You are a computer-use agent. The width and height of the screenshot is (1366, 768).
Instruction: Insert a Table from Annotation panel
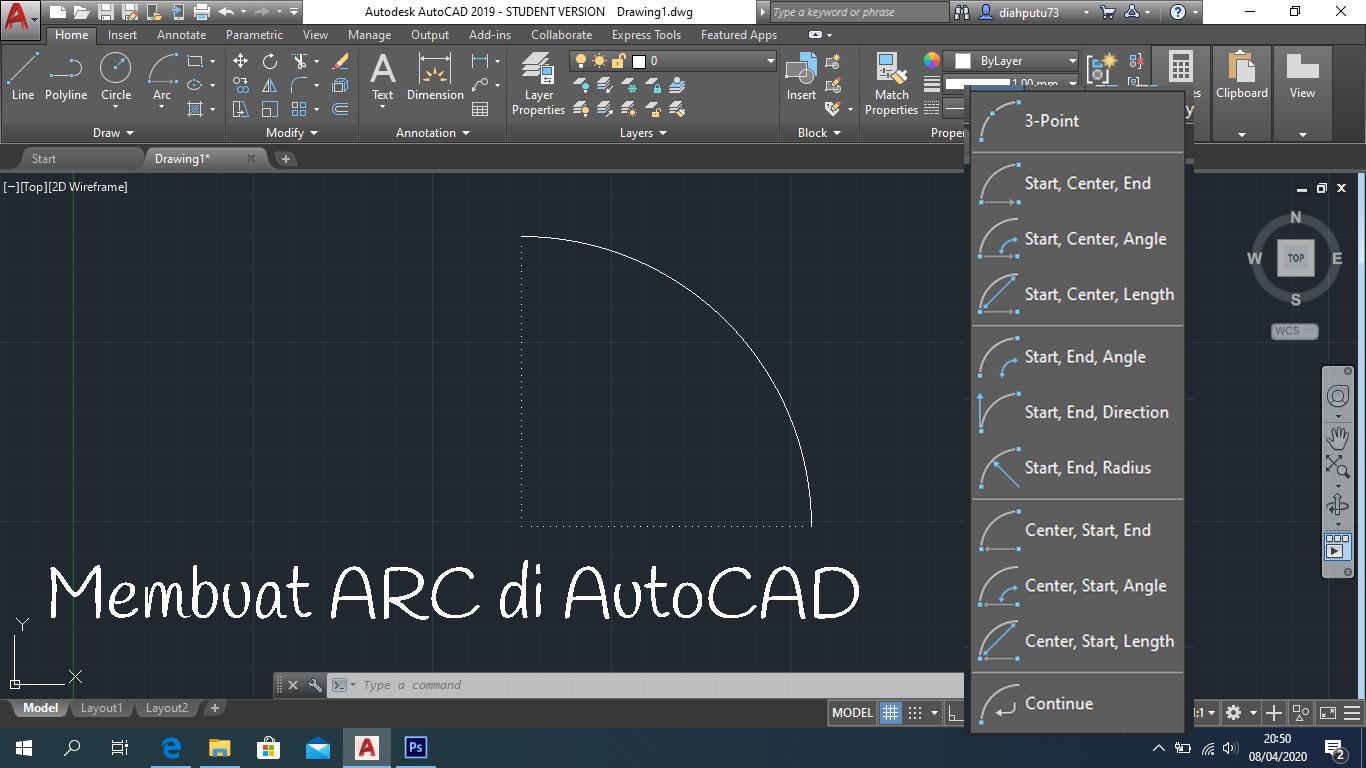click(x=480, y=109)
